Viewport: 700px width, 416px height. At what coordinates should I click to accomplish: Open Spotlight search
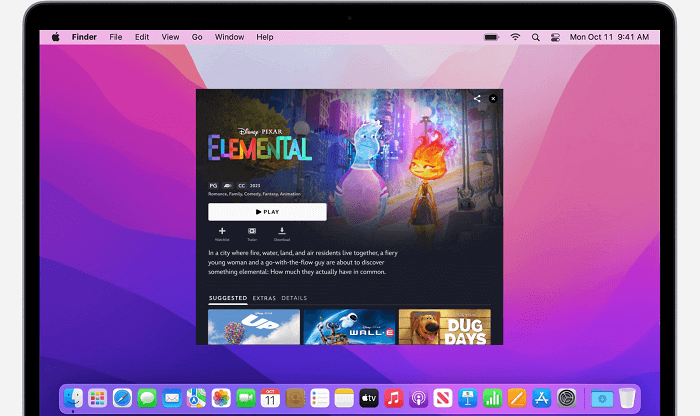point(535,37)
